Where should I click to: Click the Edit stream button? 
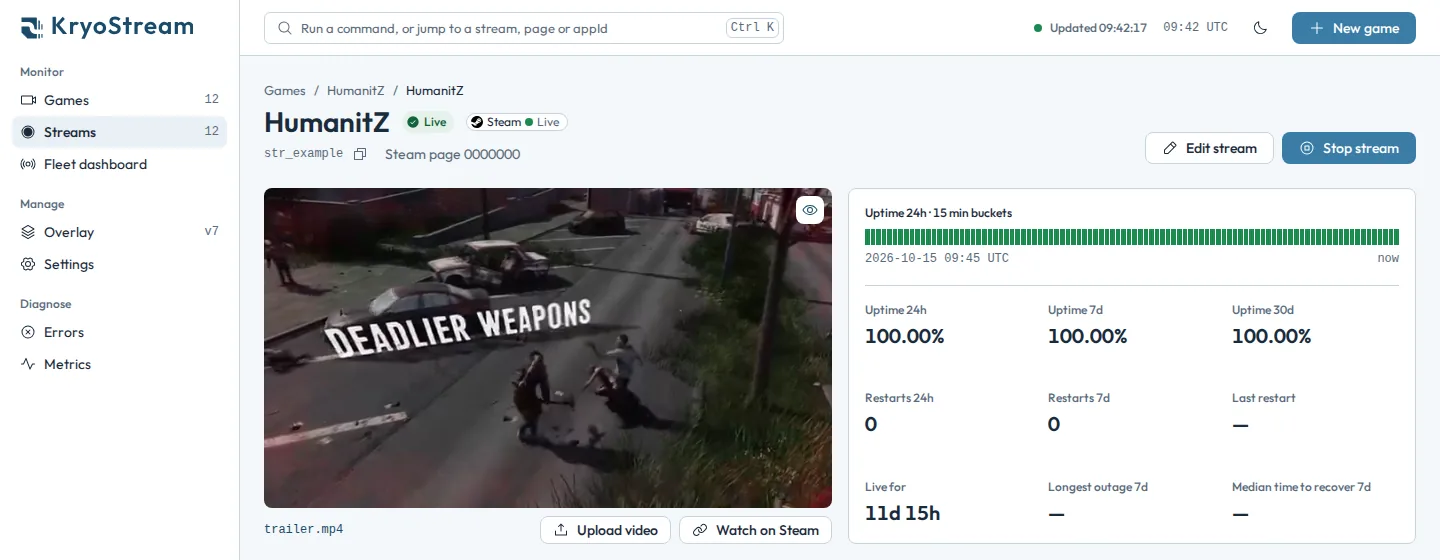click(1209, 148)
